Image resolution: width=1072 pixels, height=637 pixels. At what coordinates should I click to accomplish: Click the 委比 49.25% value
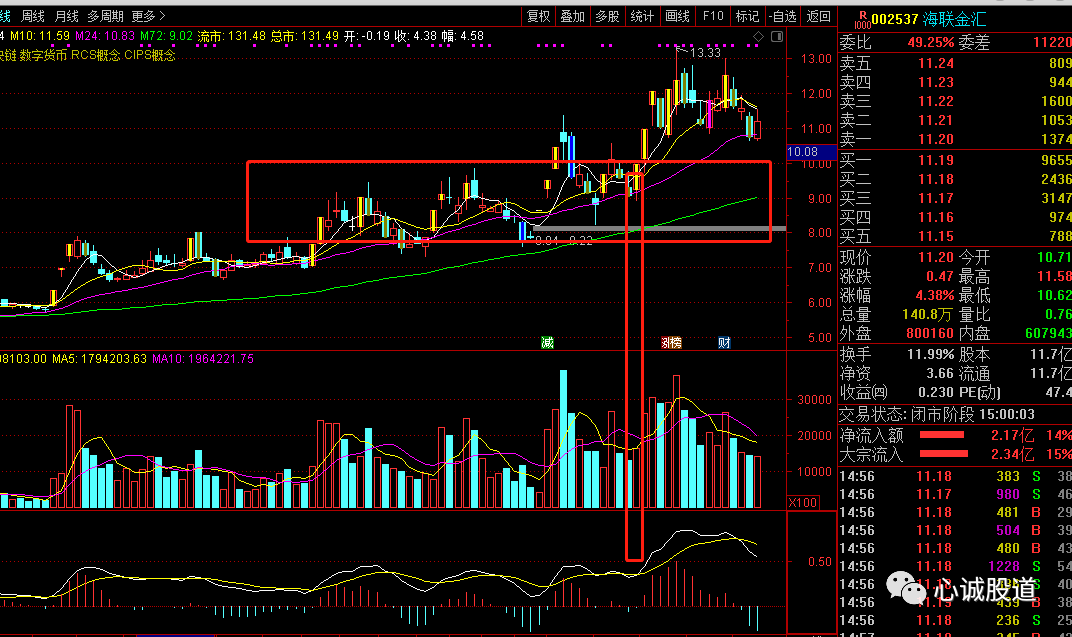pos(930,42)
